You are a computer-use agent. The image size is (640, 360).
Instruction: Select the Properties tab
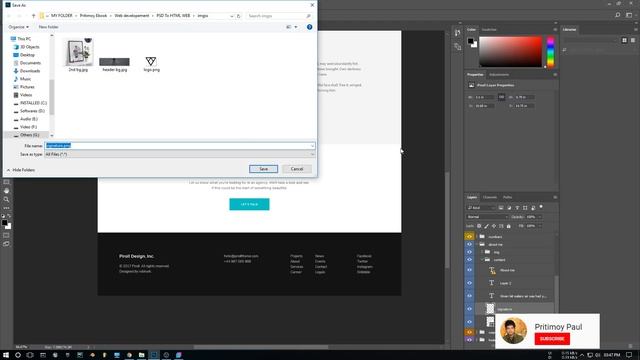475,75
